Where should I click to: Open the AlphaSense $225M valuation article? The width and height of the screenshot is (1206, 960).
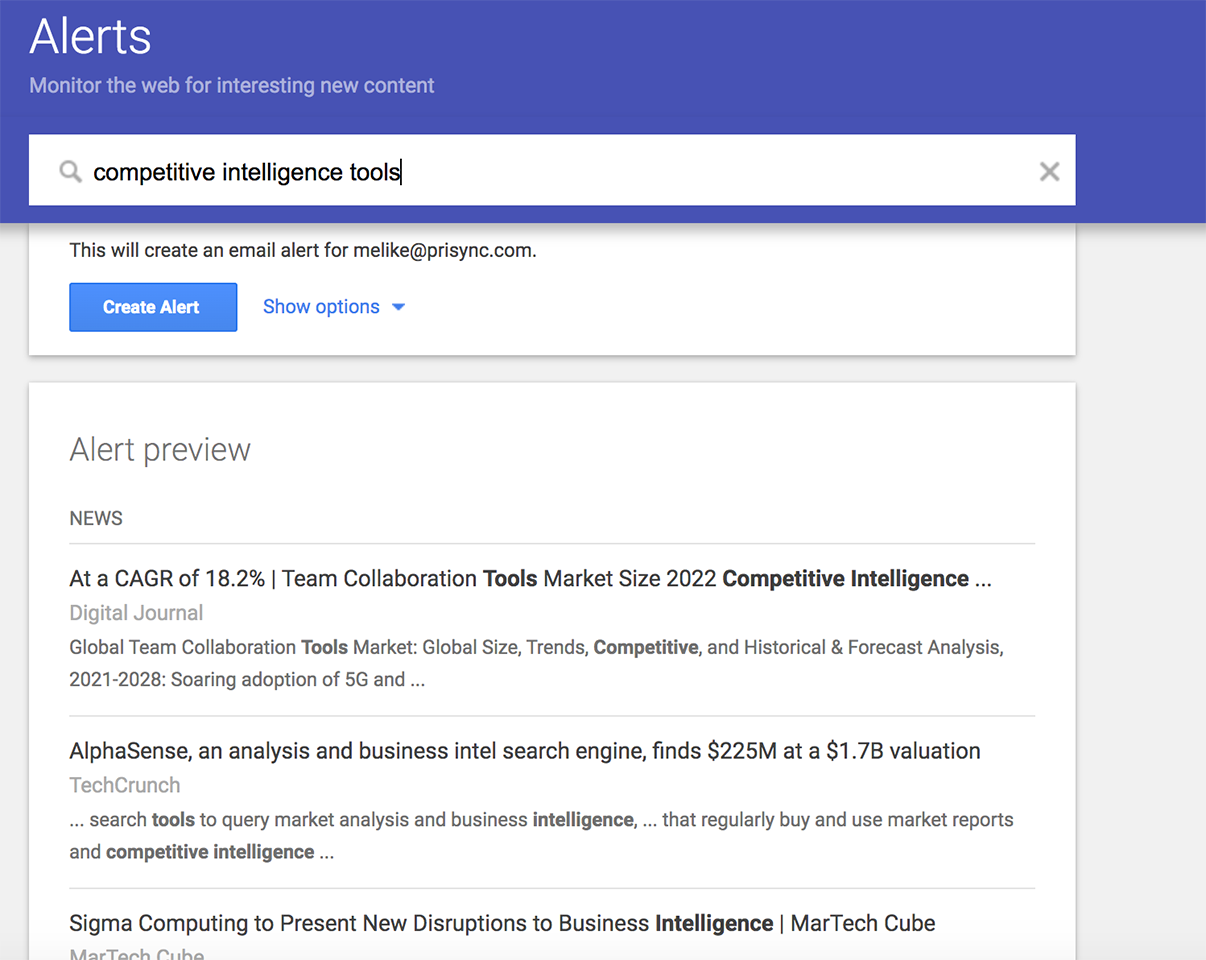[524, 751]
